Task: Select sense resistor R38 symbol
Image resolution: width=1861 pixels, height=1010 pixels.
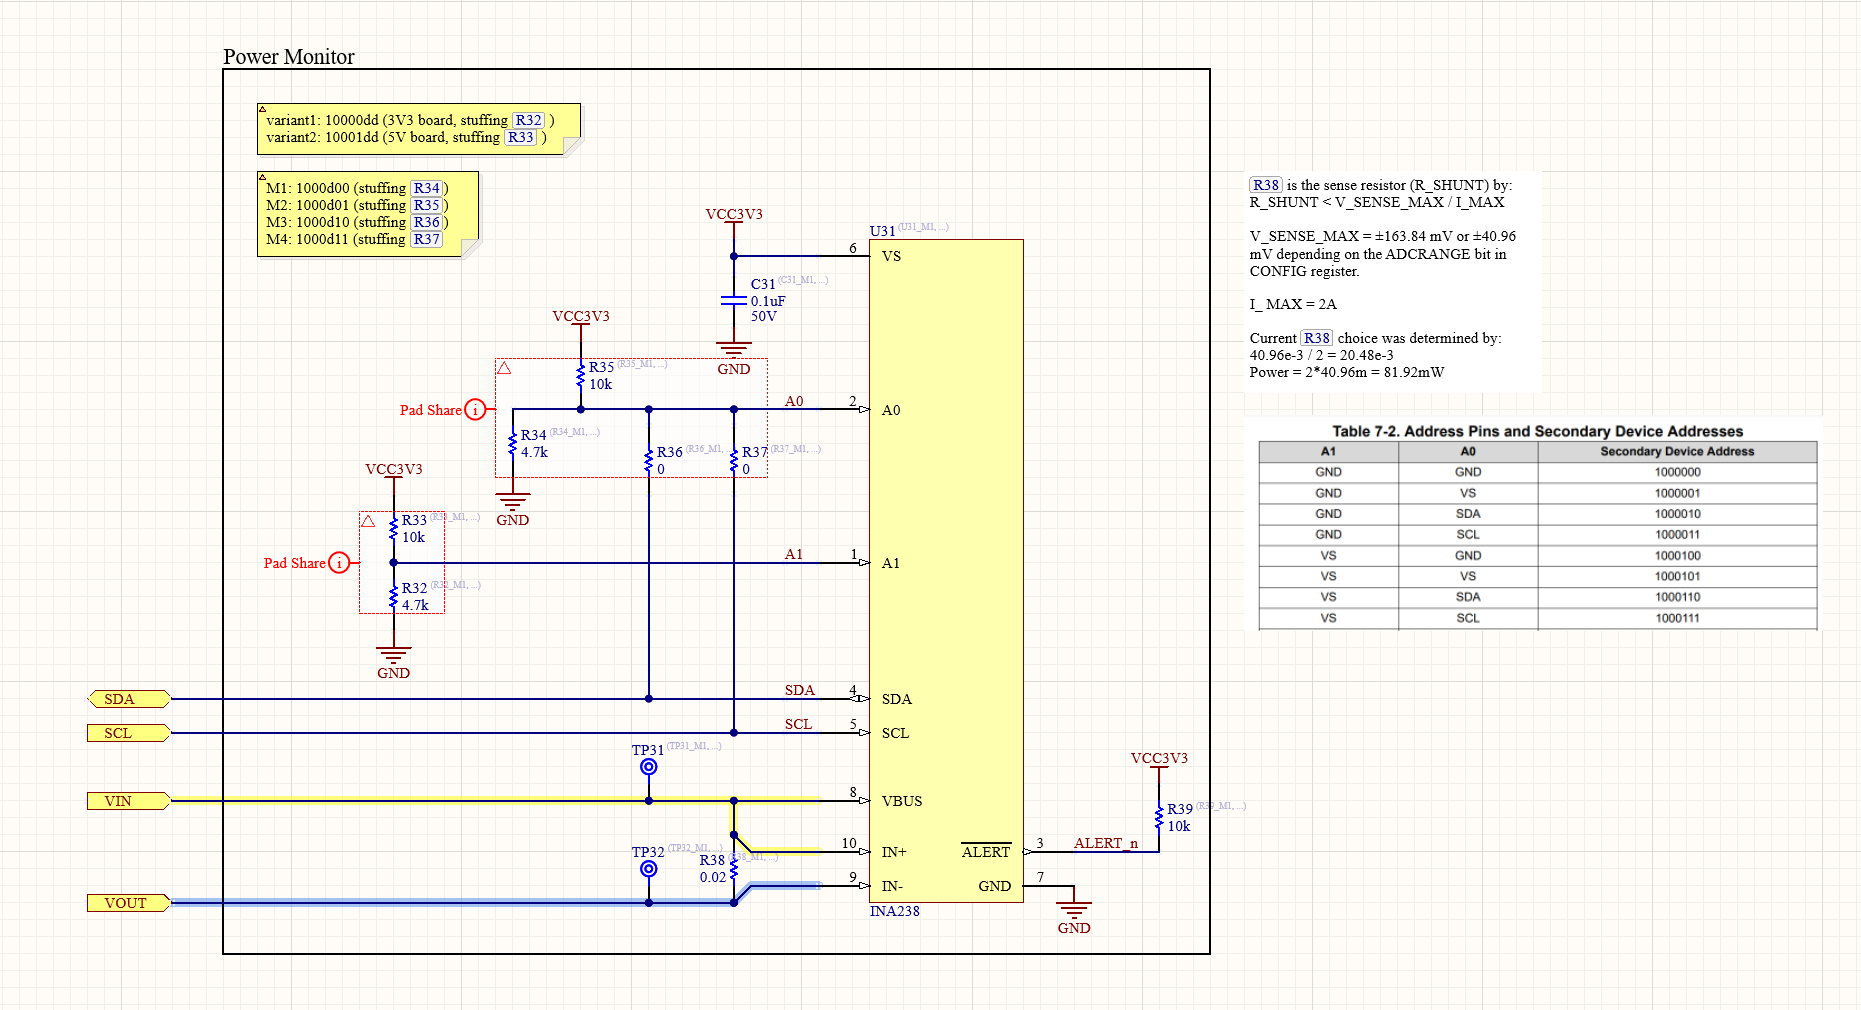Action: (734, 869)
